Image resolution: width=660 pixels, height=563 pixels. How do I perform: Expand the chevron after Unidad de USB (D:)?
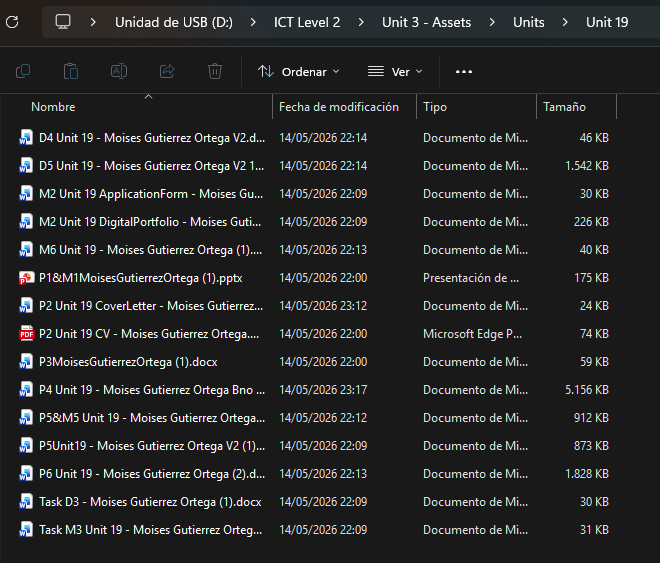(x=253, y=22)
